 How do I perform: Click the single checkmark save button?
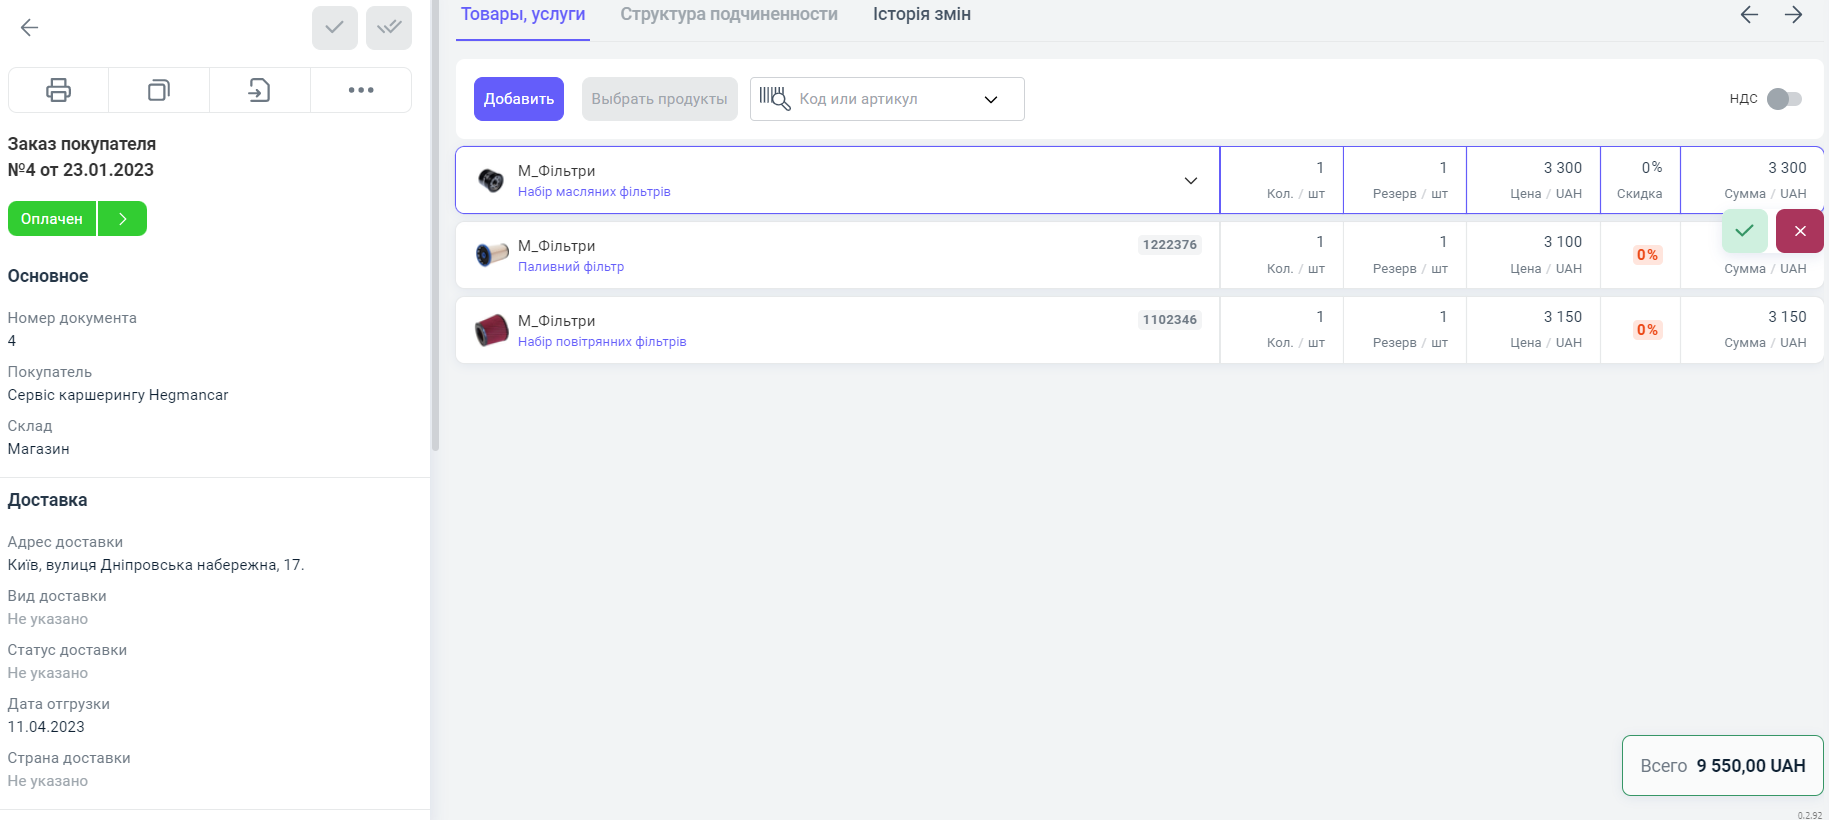pyautogui.click(x=335, y=28)
